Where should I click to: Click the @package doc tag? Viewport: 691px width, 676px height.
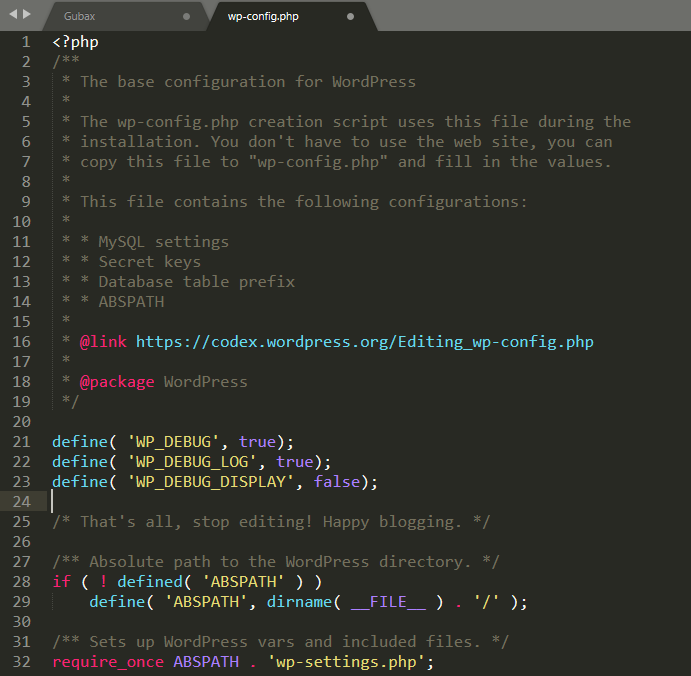[117, 382]
